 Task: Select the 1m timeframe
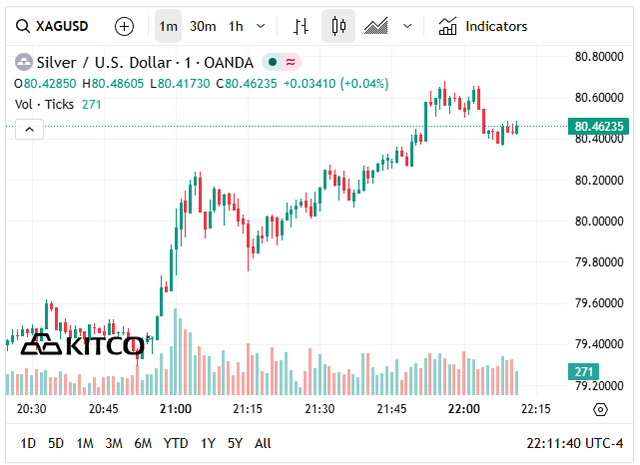[168, 26]
